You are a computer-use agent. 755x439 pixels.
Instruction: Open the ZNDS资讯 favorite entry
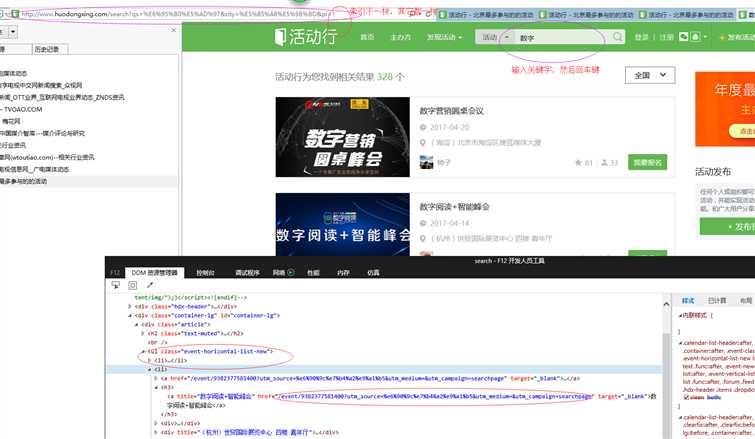click(x=62, y=97)
